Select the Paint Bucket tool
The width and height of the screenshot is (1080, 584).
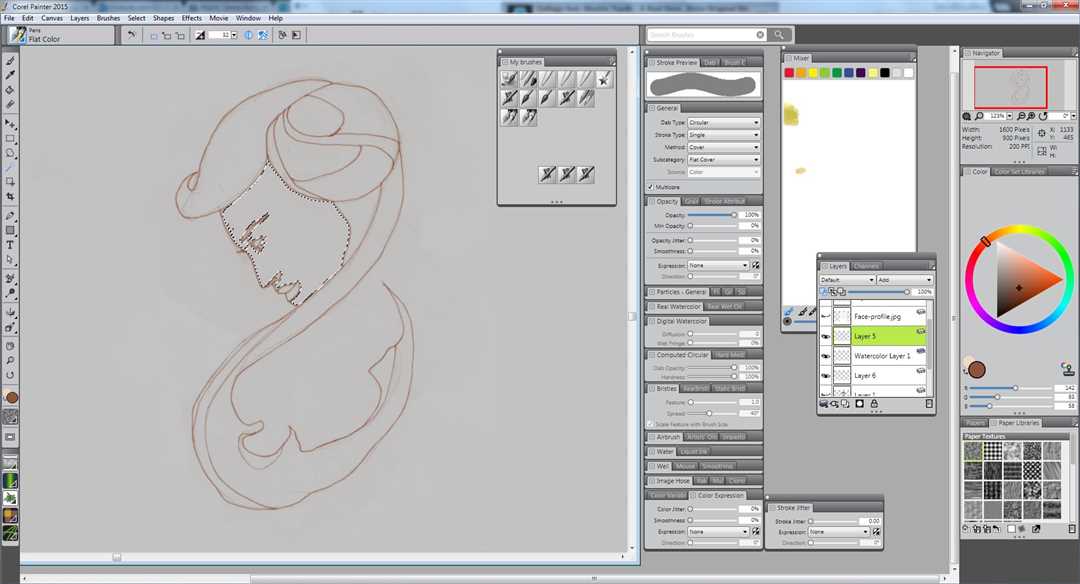pos(11,90)
